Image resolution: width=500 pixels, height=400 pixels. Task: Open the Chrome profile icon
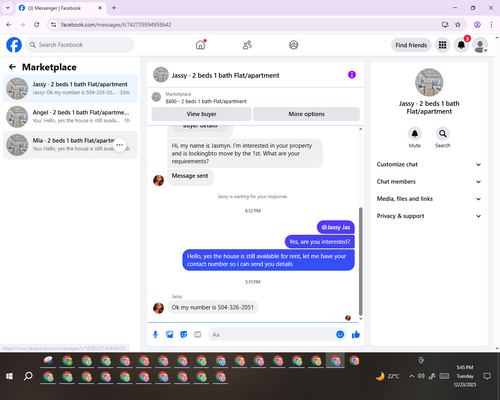[477, 24]
